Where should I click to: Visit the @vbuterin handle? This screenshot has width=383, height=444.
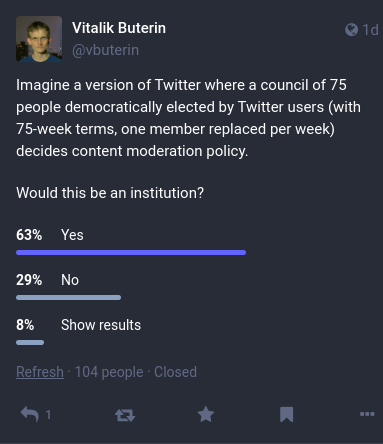point(105,50)
